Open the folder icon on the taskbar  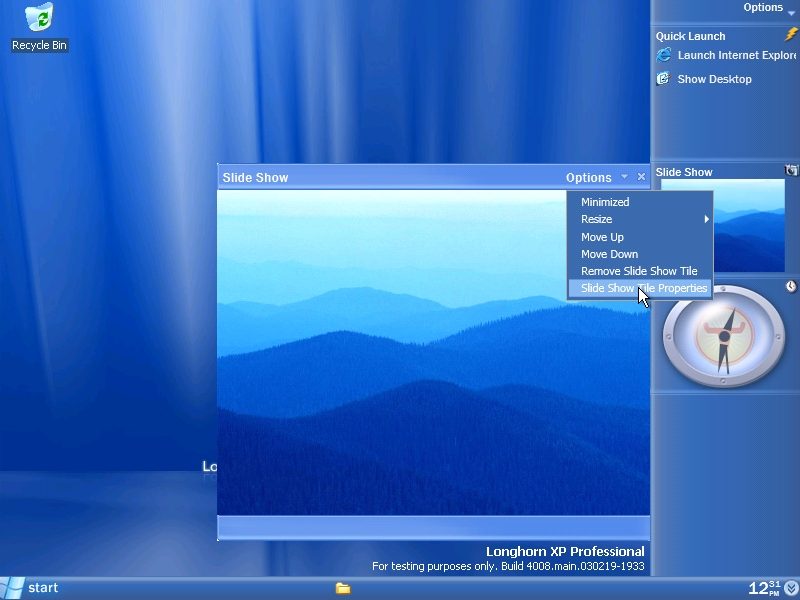(x=343, y=588)
